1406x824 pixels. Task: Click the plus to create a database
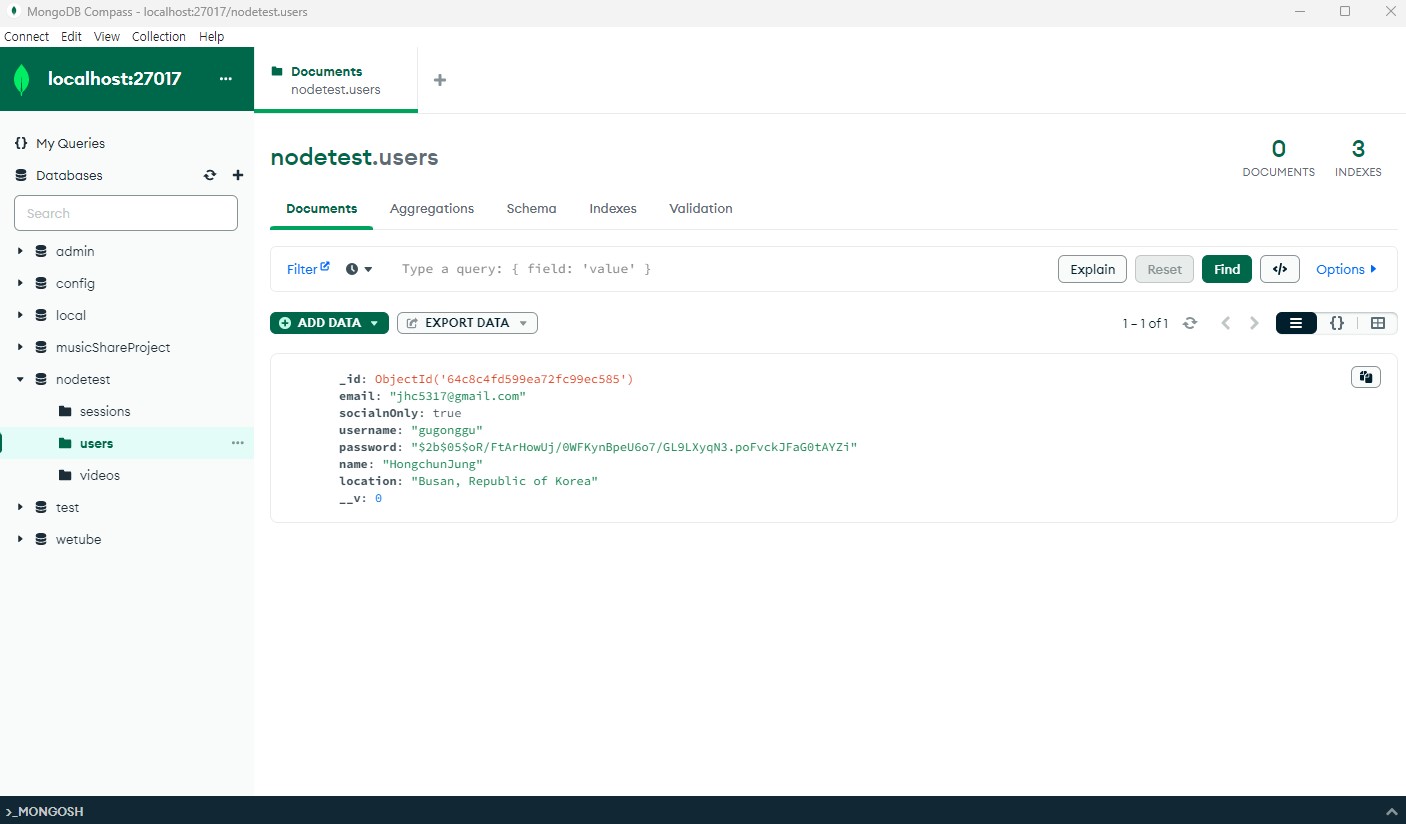point(238,175)
